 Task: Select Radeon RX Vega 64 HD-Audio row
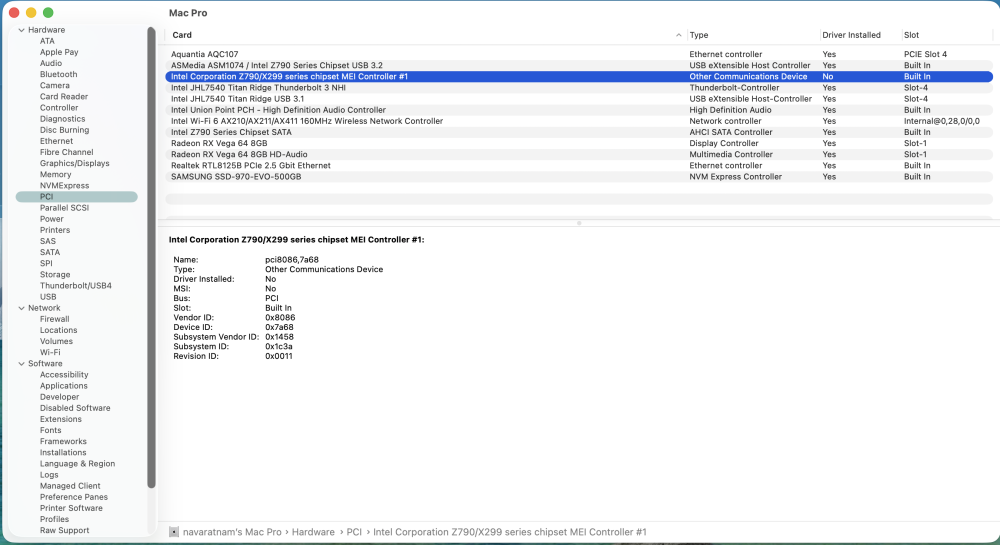[579, 154]
